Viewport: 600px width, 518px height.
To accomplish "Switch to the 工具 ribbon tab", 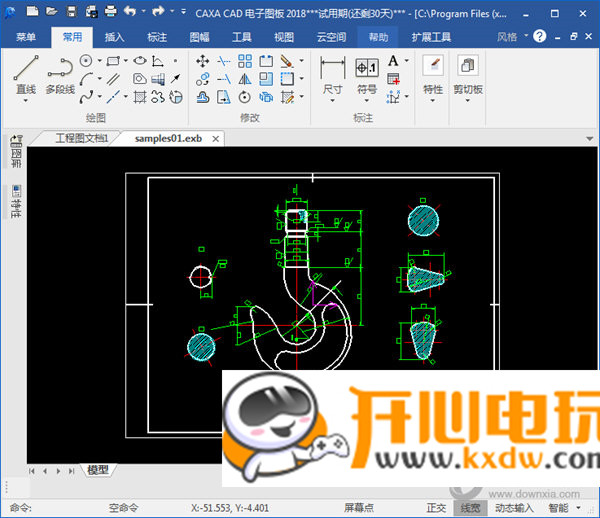I will [x=241, y=37].
